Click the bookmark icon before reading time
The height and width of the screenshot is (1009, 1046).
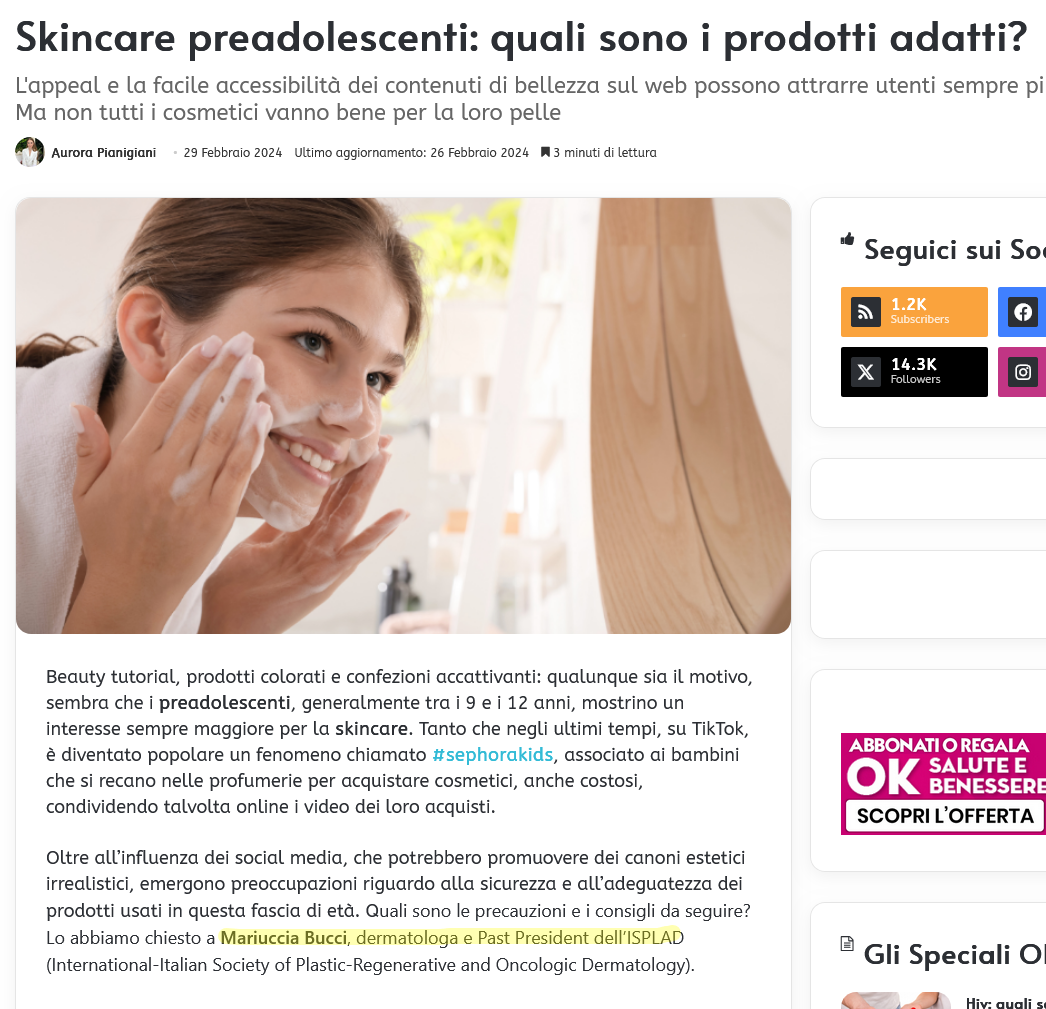coord(545,152)
